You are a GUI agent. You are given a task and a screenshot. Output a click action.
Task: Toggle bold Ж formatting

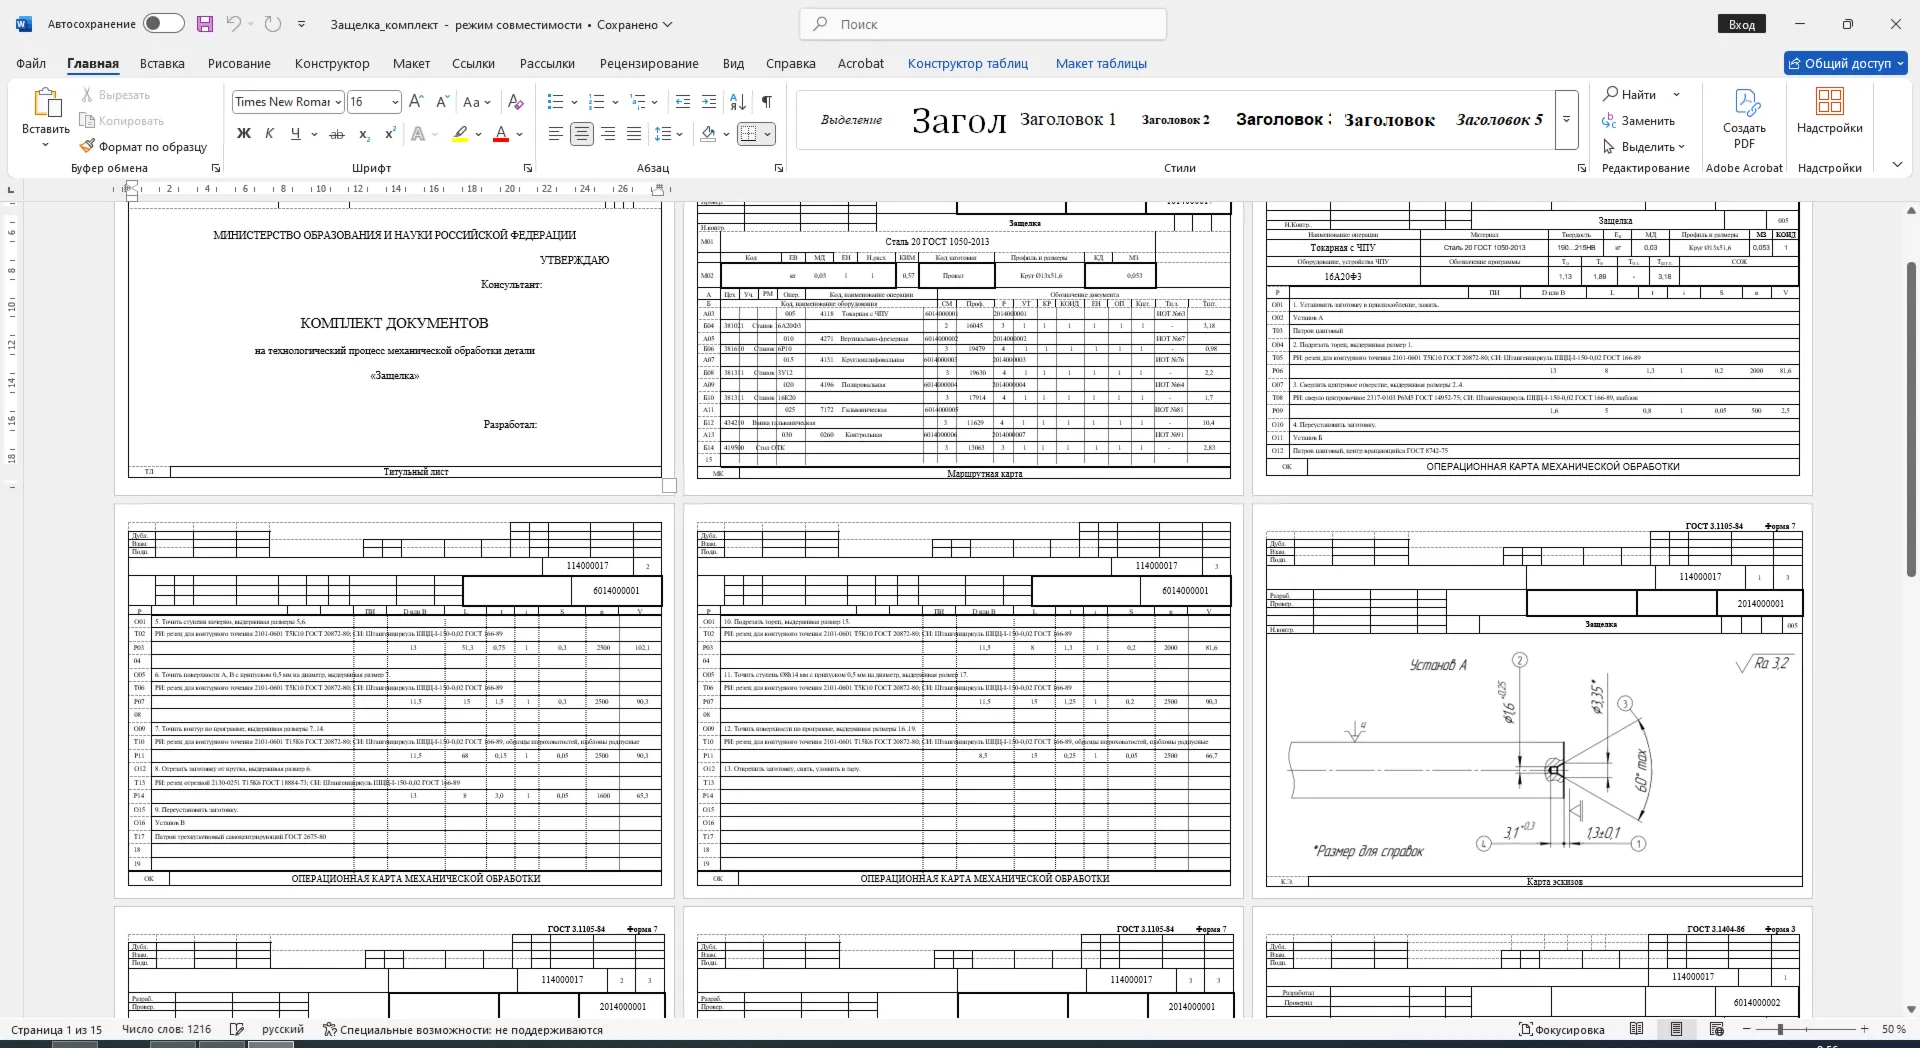[x=243, y=134]
